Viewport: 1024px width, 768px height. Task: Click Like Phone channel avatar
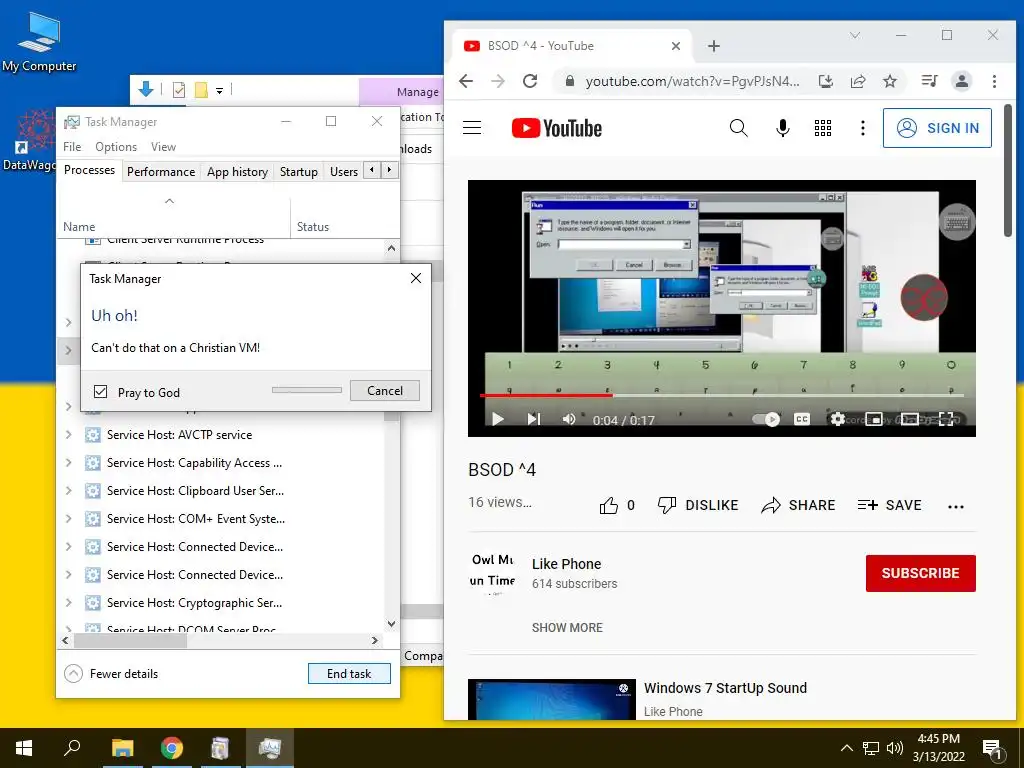pos(492,573)
